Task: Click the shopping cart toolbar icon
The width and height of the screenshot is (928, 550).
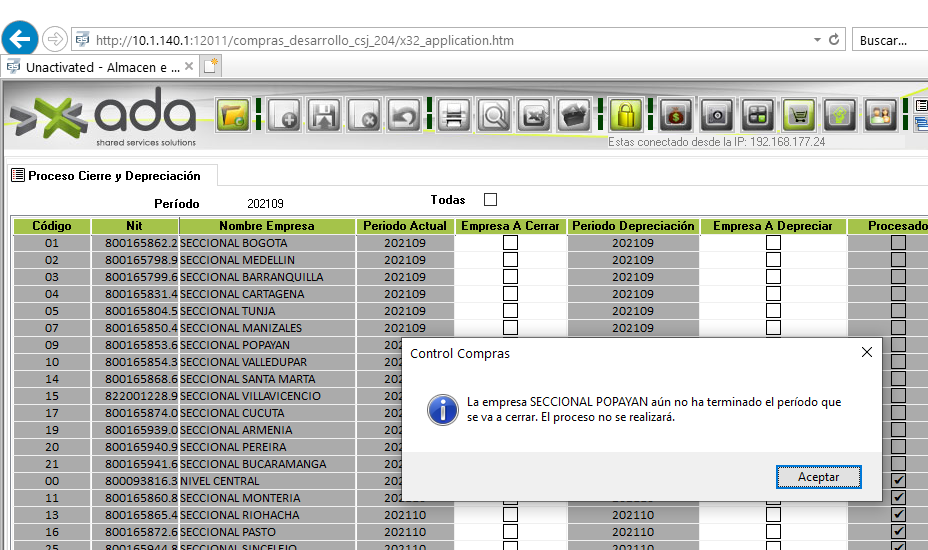Action: [798, 116]
